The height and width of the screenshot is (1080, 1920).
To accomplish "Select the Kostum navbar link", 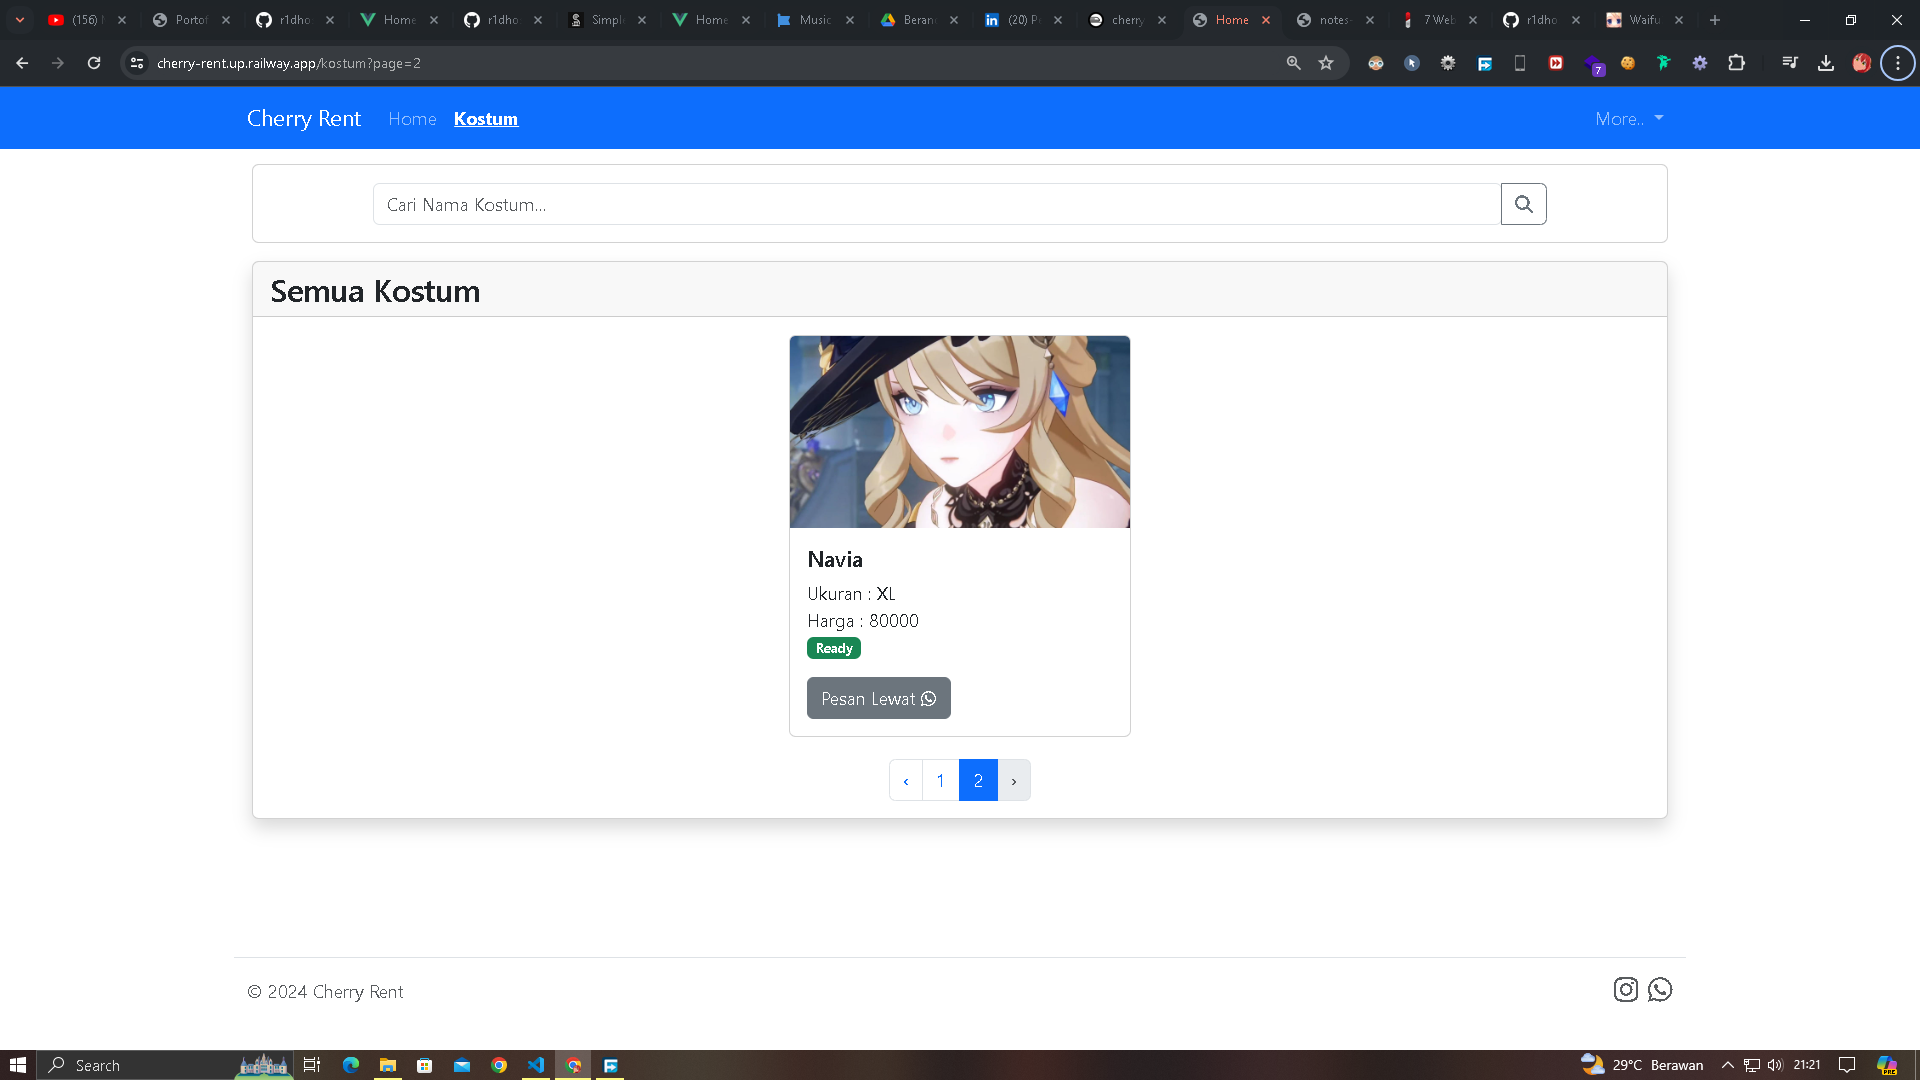I will (x=486, y=119).
